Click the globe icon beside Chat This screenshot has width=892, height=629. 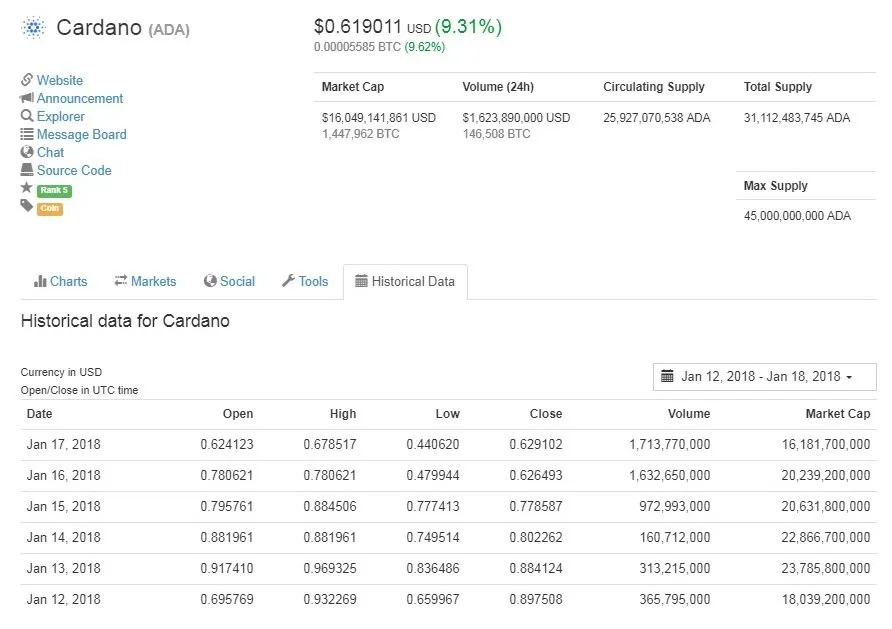(27, 152)
